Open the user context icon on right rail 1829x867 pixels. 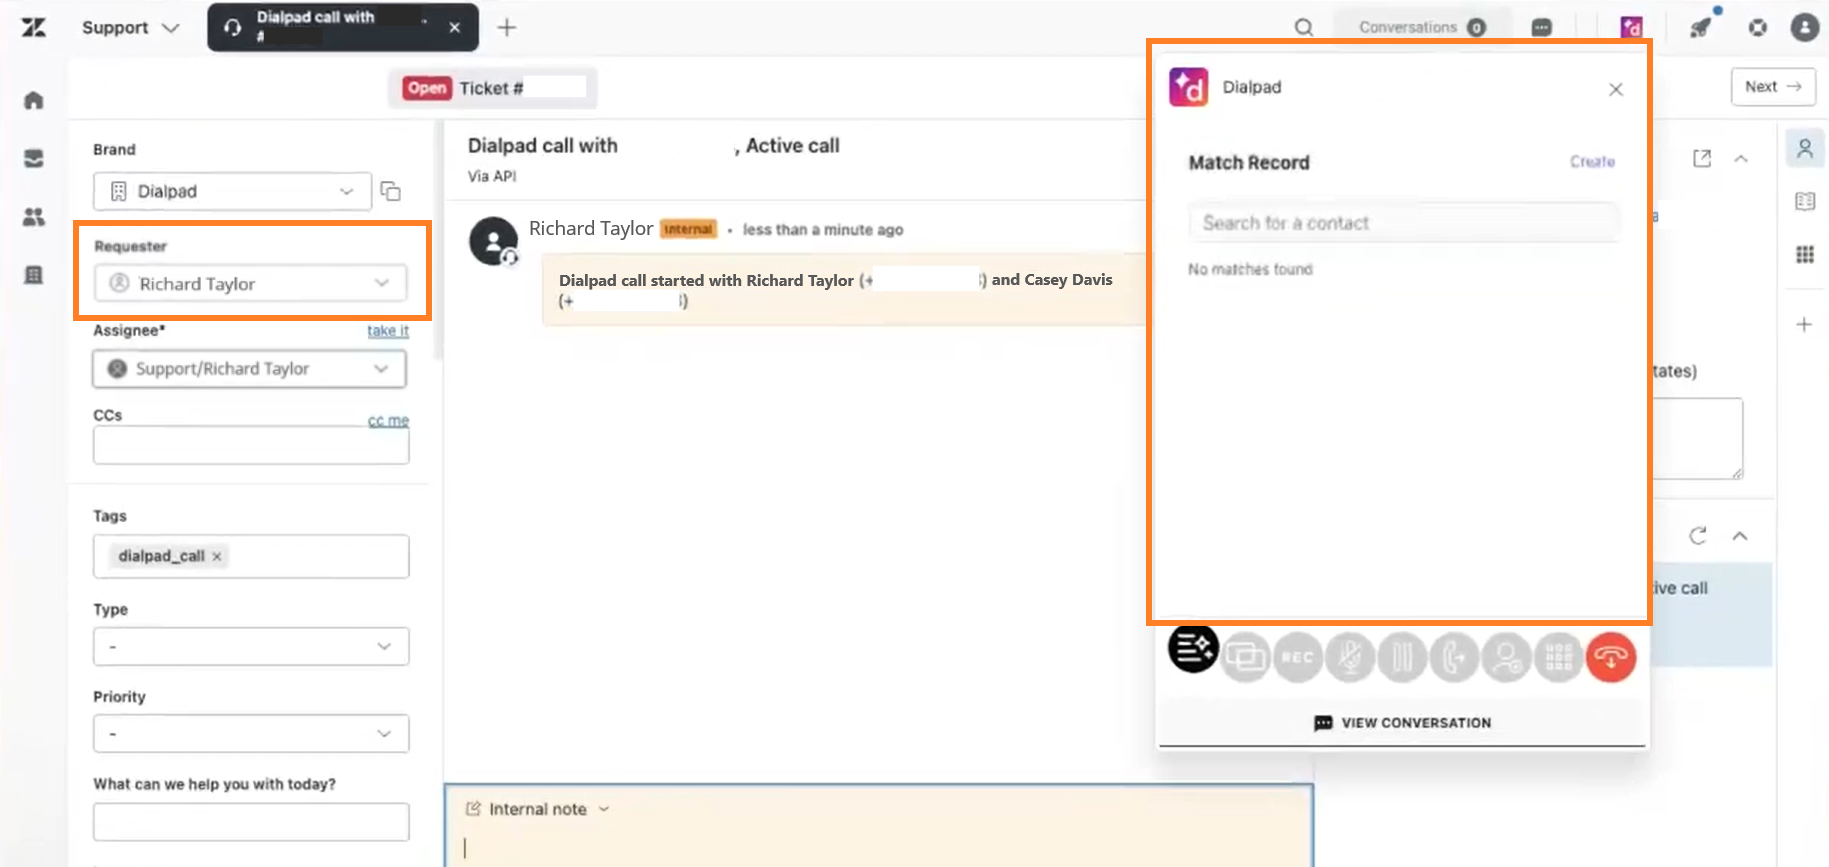click(x=1805, y=149)
